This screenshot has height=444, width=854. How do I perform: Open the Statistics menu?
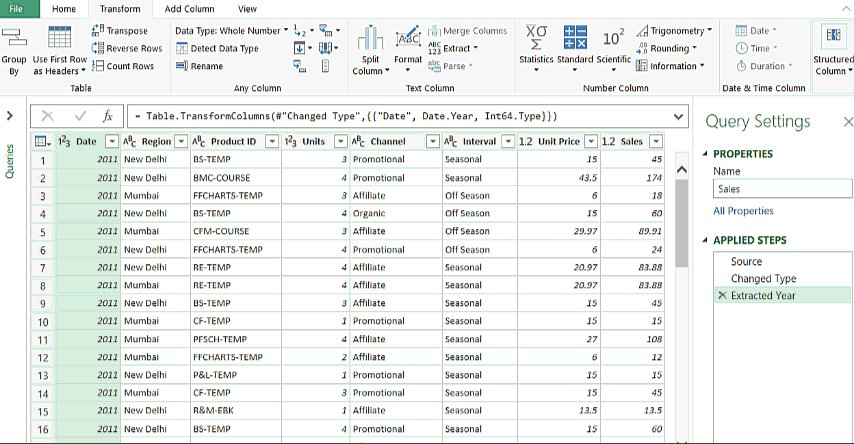coord(536,50)
